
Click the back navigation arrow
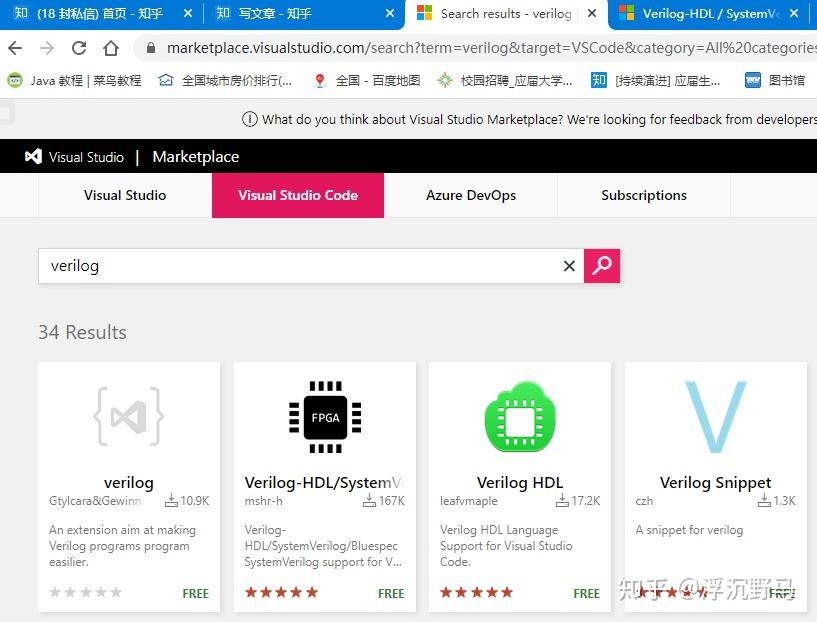pos(15,47)
